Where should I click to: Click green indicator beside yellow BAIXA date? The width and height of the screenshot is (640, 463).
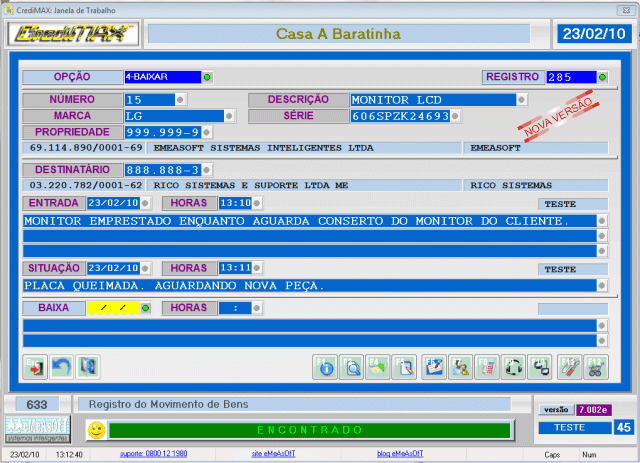point(145,308)
